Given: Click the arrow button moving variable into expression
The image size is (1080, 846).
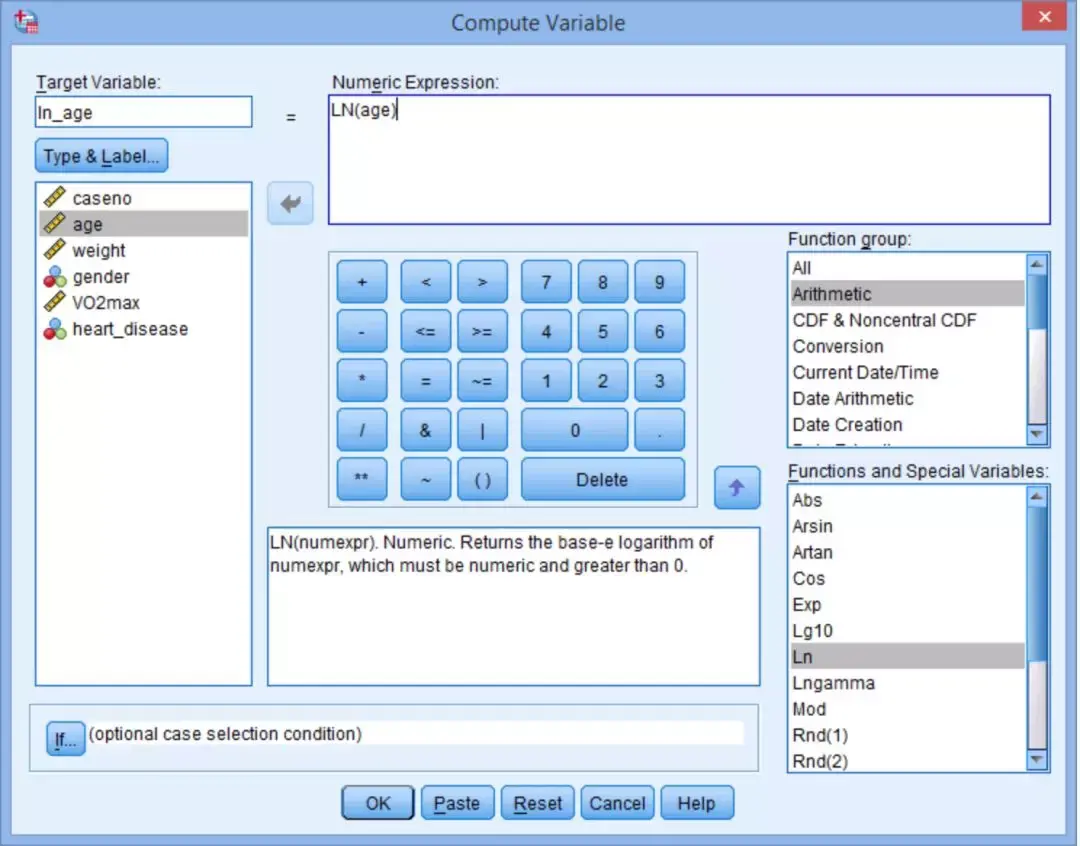Looking at the screenshot, I should (x=290, y=203).
